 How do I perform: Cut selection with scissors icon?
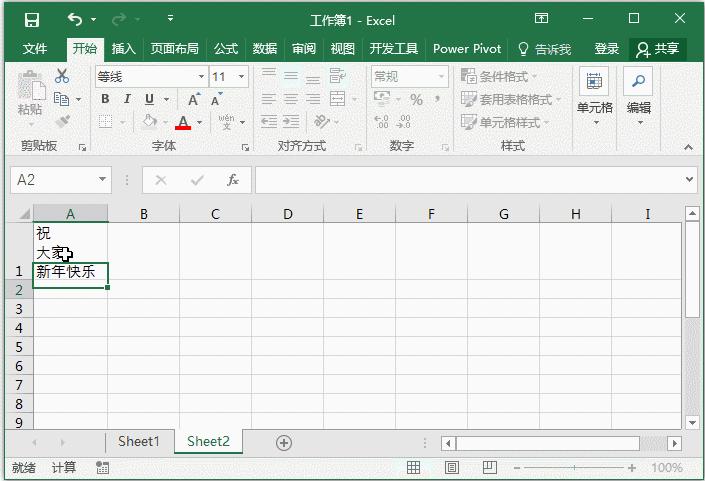(x=62, y=76)
